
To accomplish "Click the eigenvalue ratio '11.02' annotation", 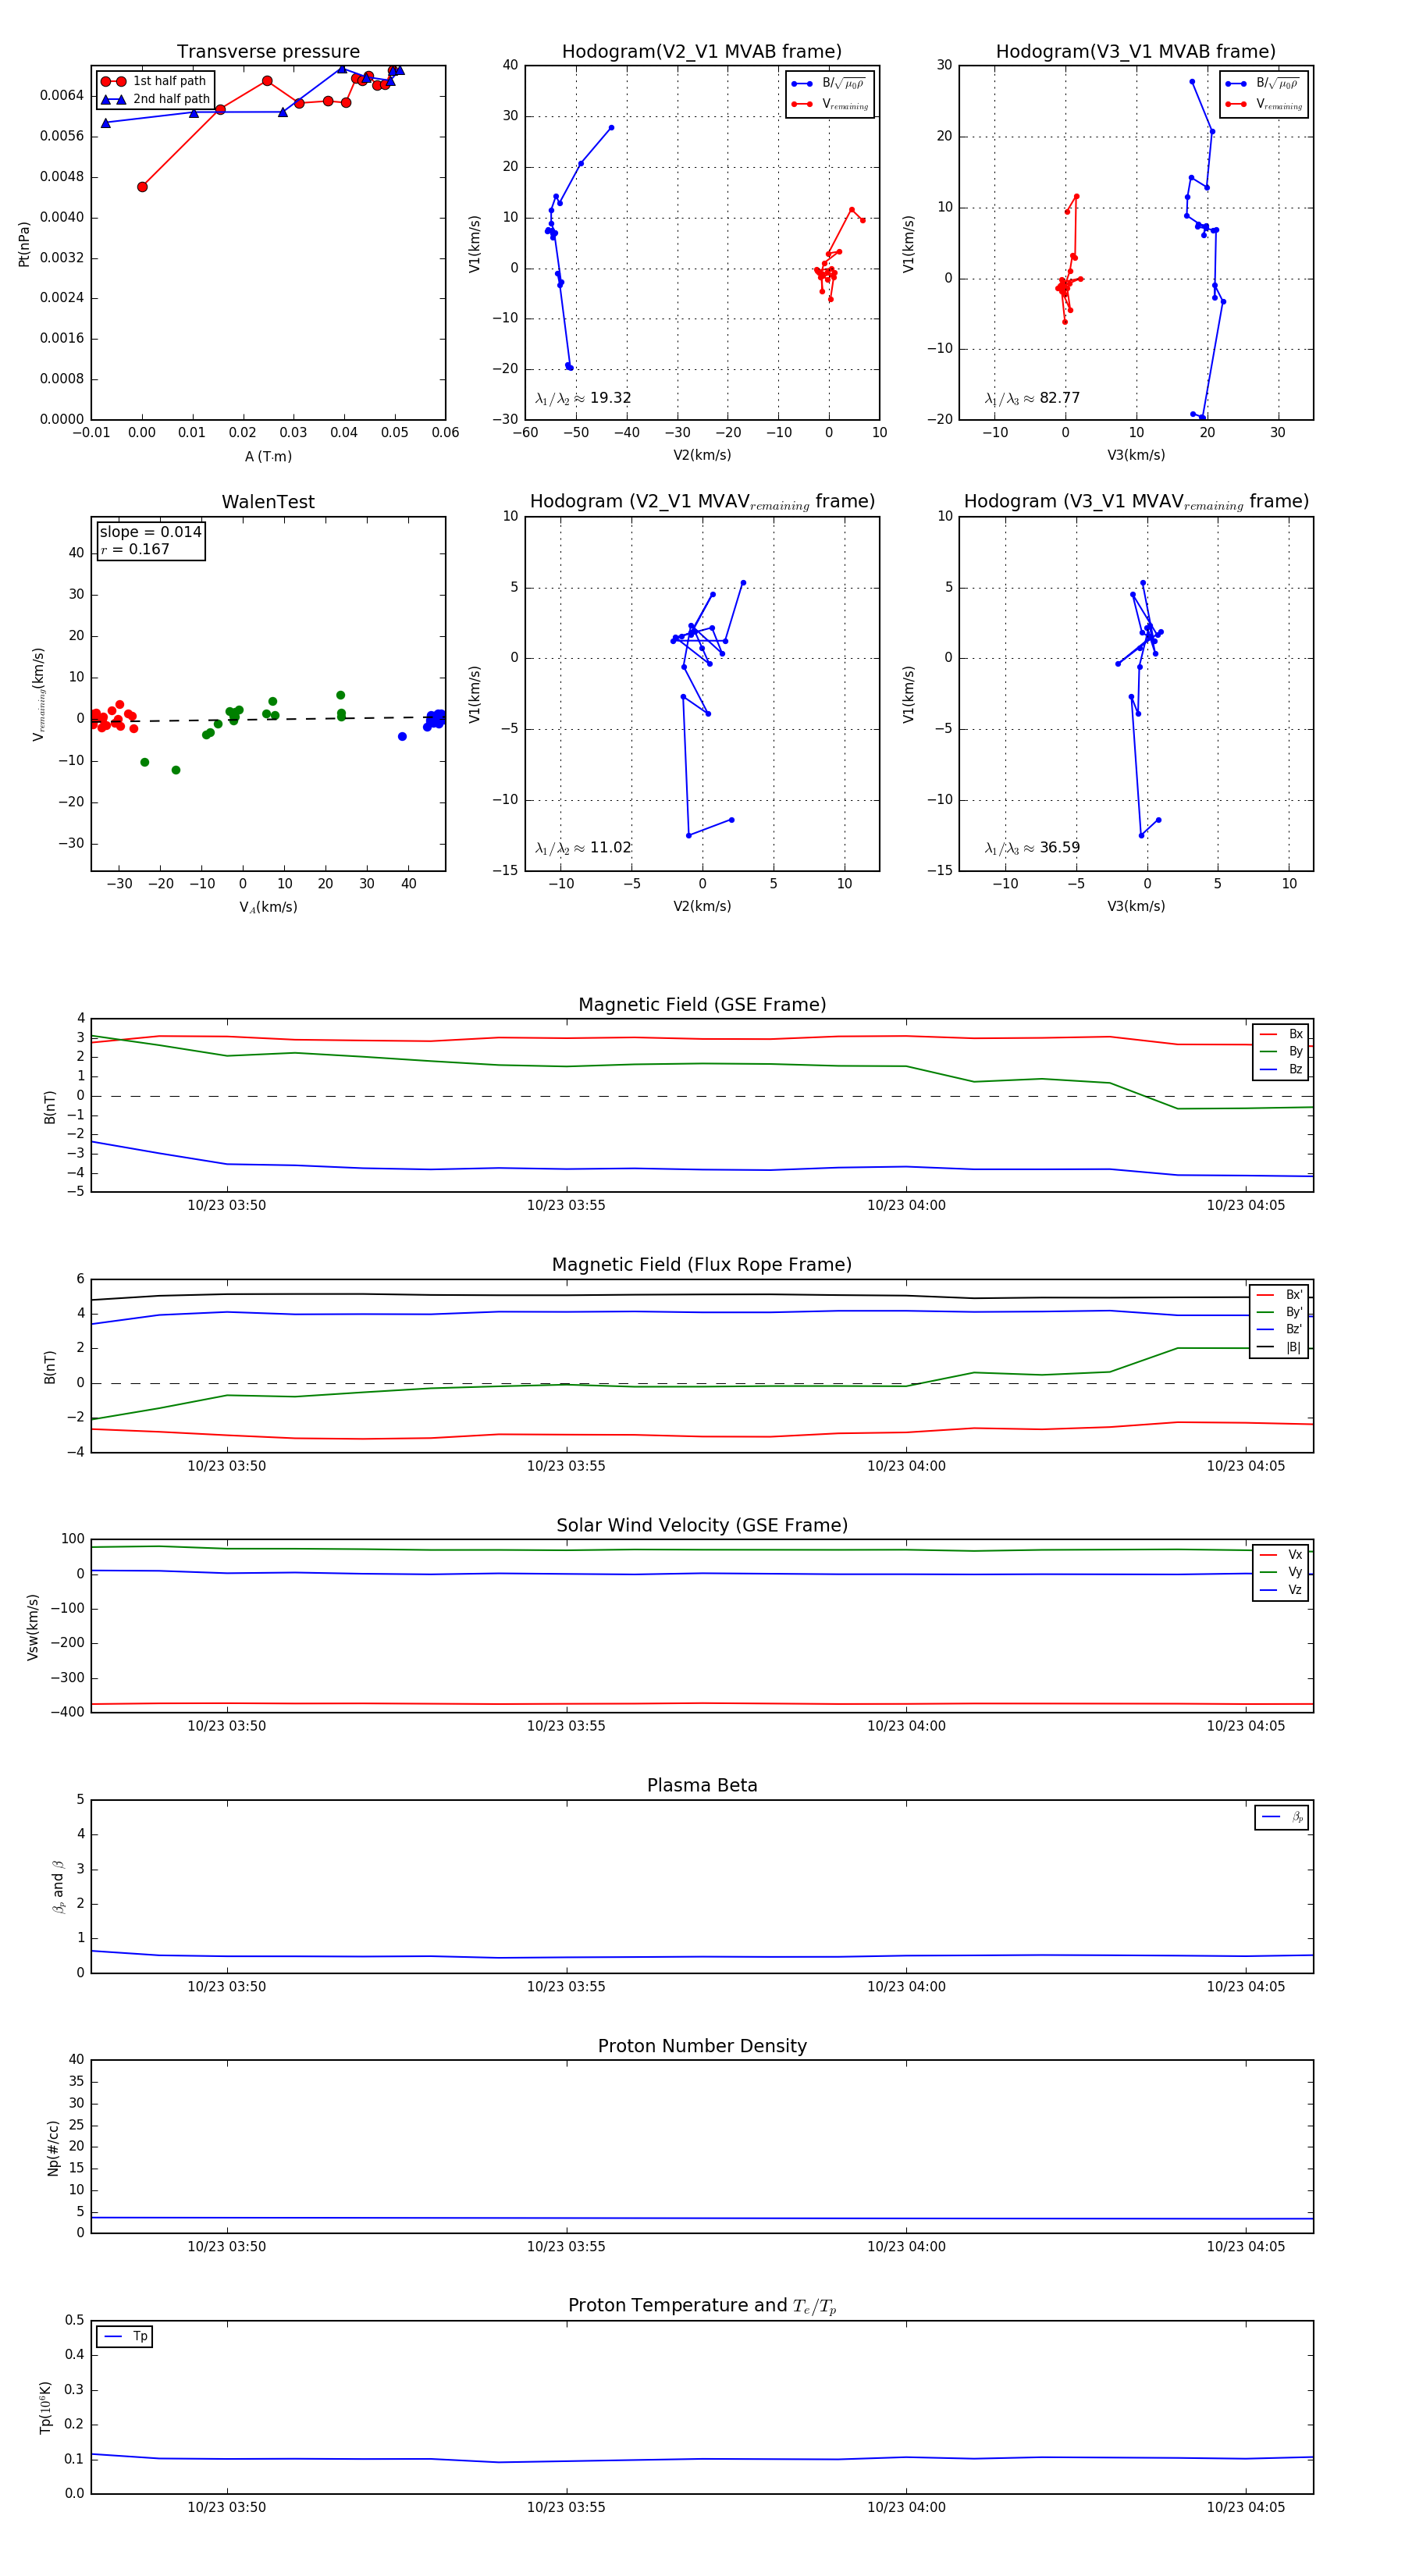I will [583, 848].
